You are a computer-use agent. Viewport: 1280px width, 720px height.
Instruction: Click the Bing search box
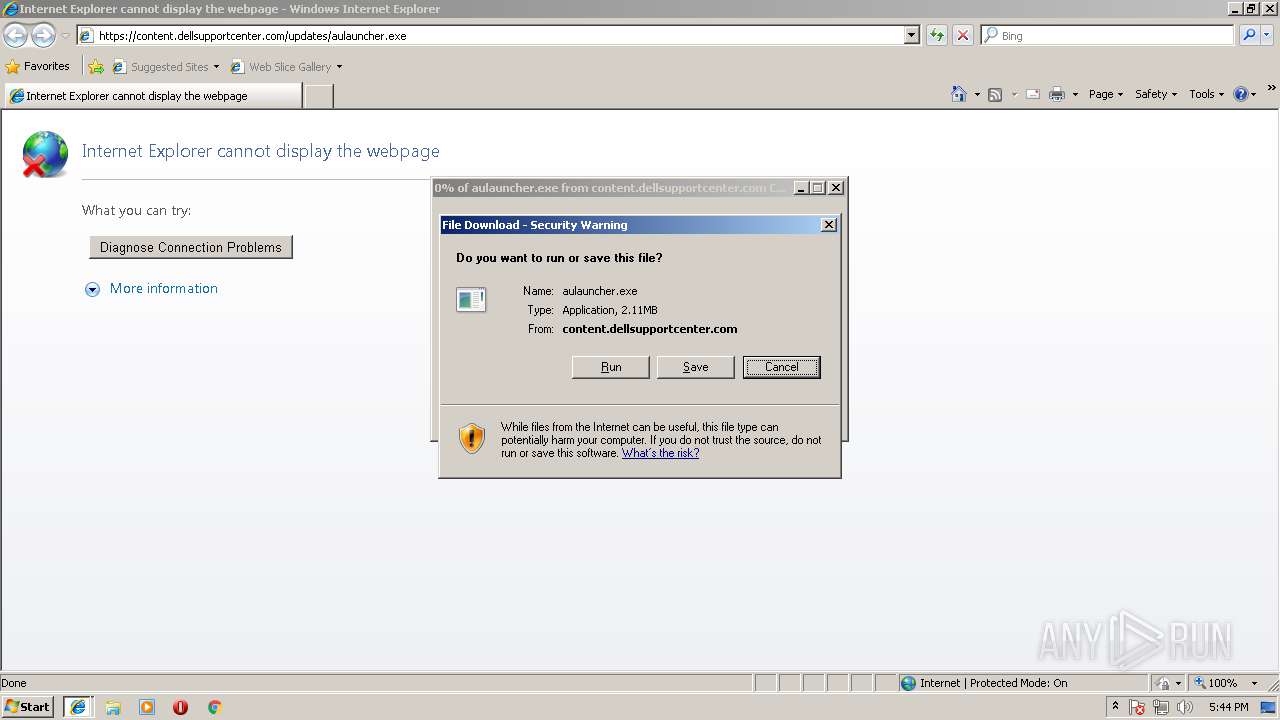click(1107, 35)
